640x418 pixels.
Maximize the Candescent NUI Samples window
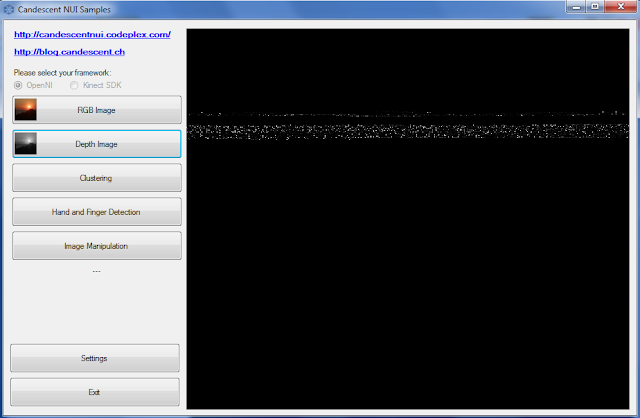click(595, 7)
